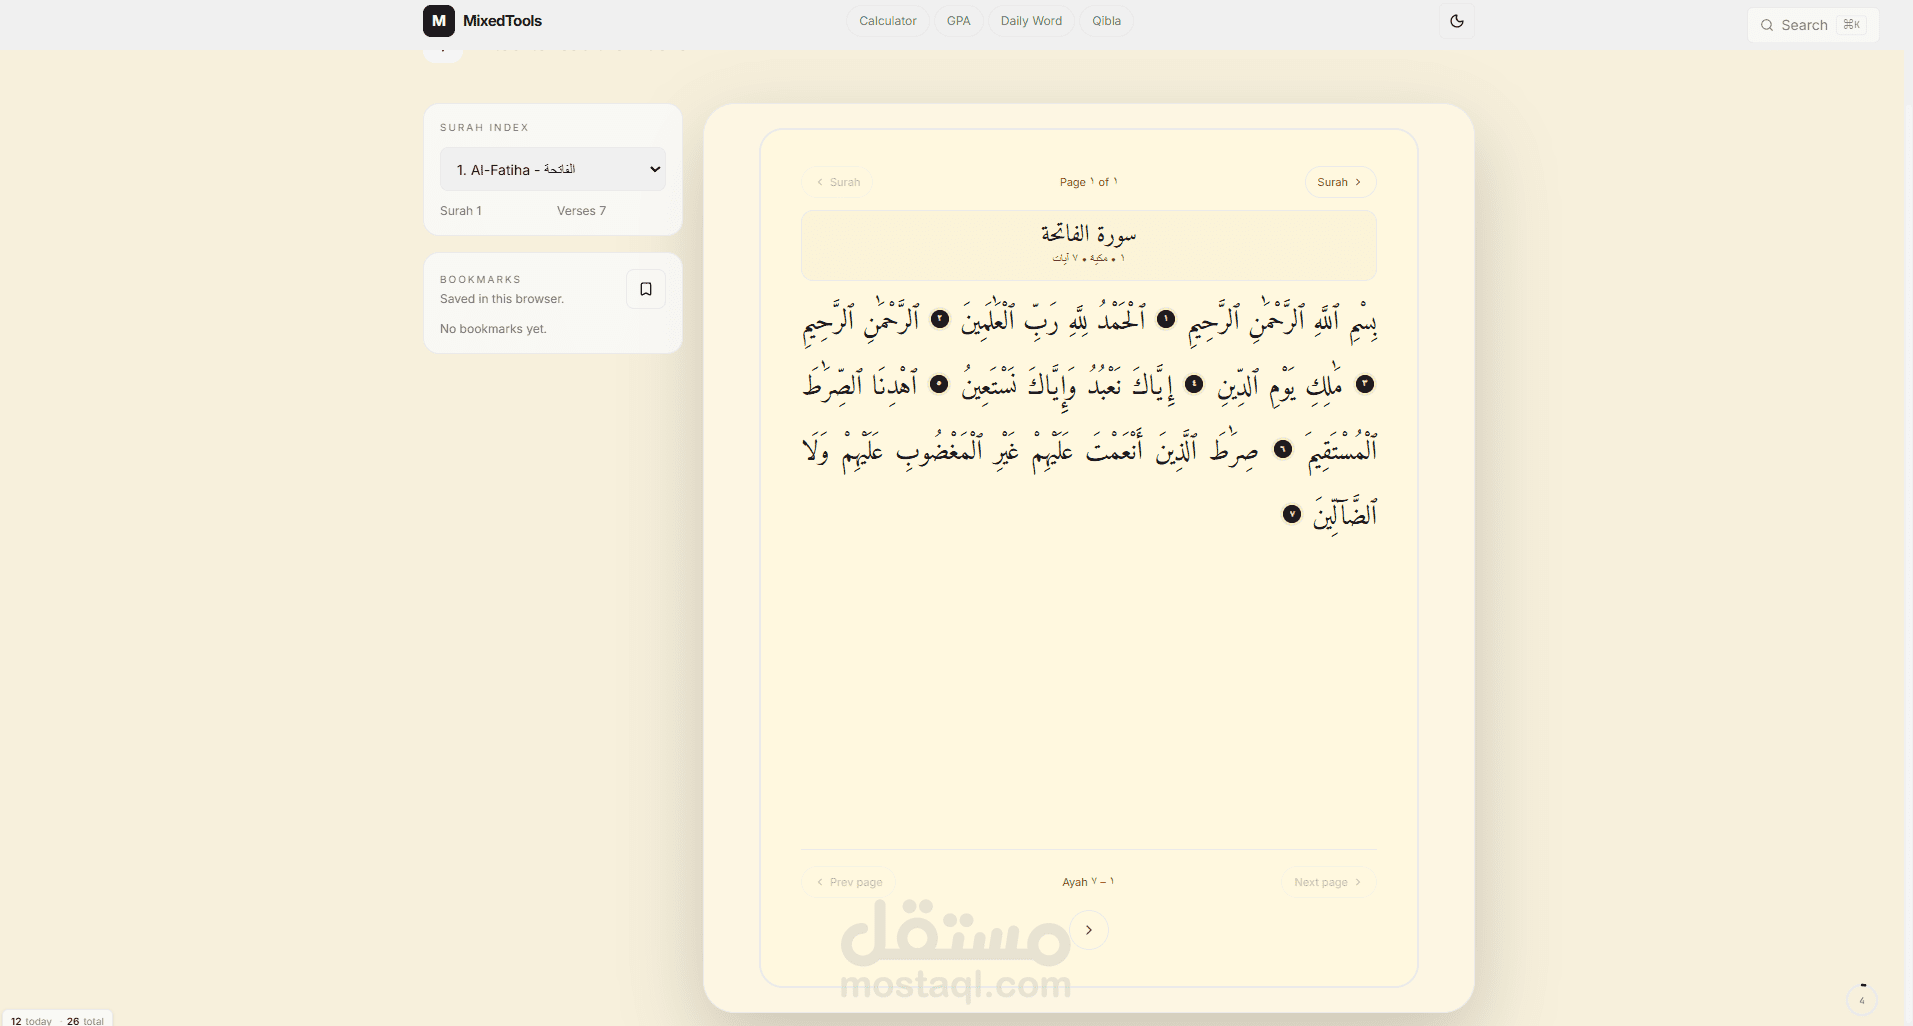Click the 'Surah 1' label
The image size is (1913, 1026).
coord(461,211)
